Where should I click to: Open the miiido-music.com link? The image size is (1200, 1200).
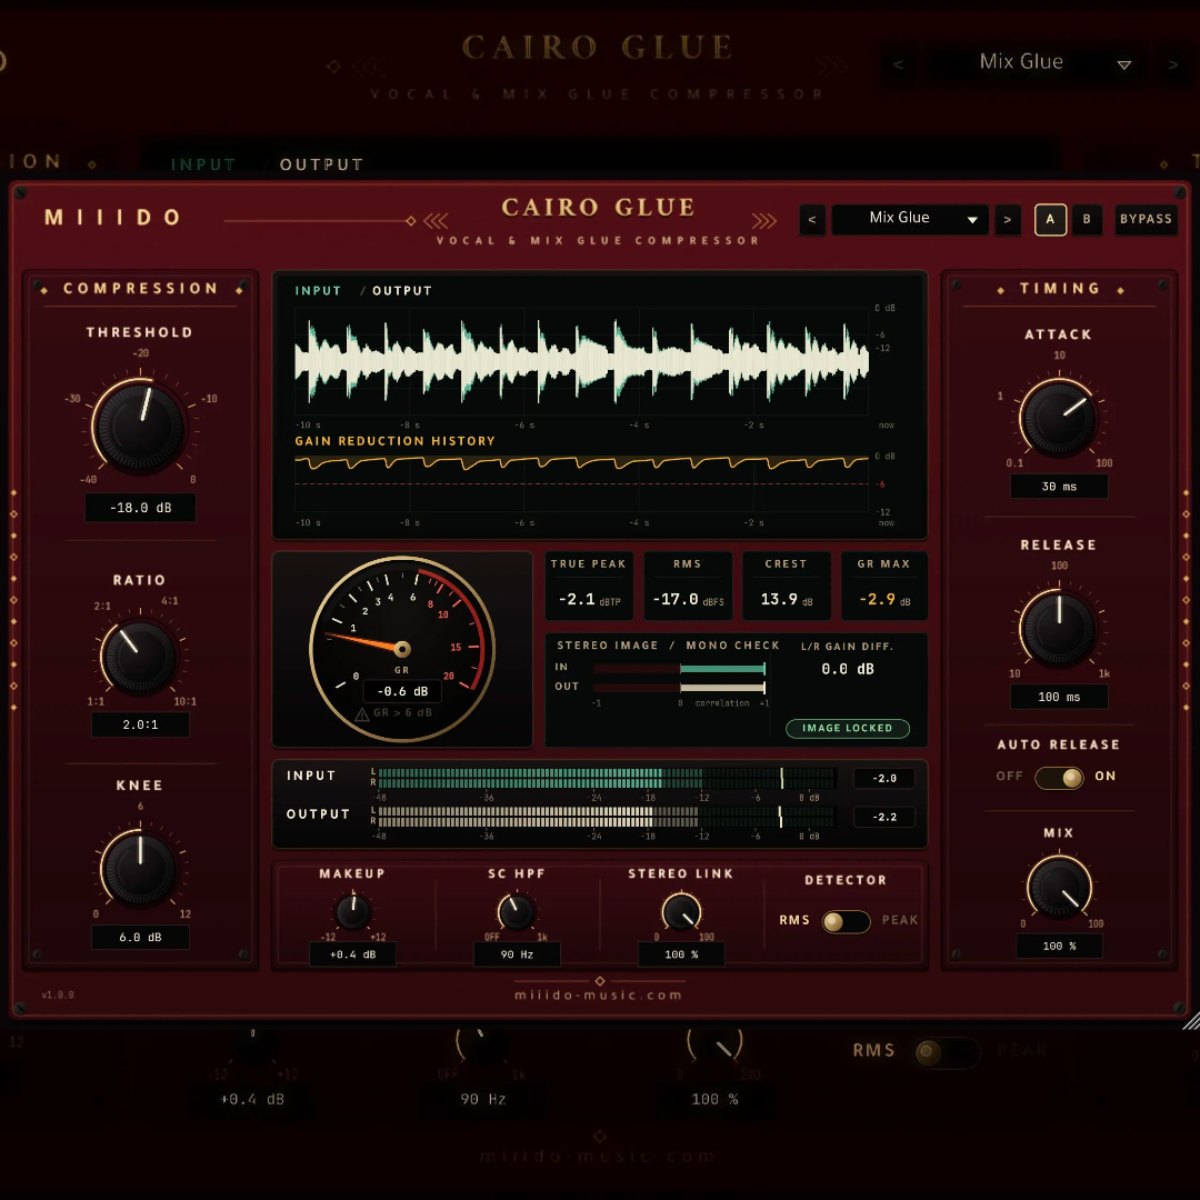point(599,995)
